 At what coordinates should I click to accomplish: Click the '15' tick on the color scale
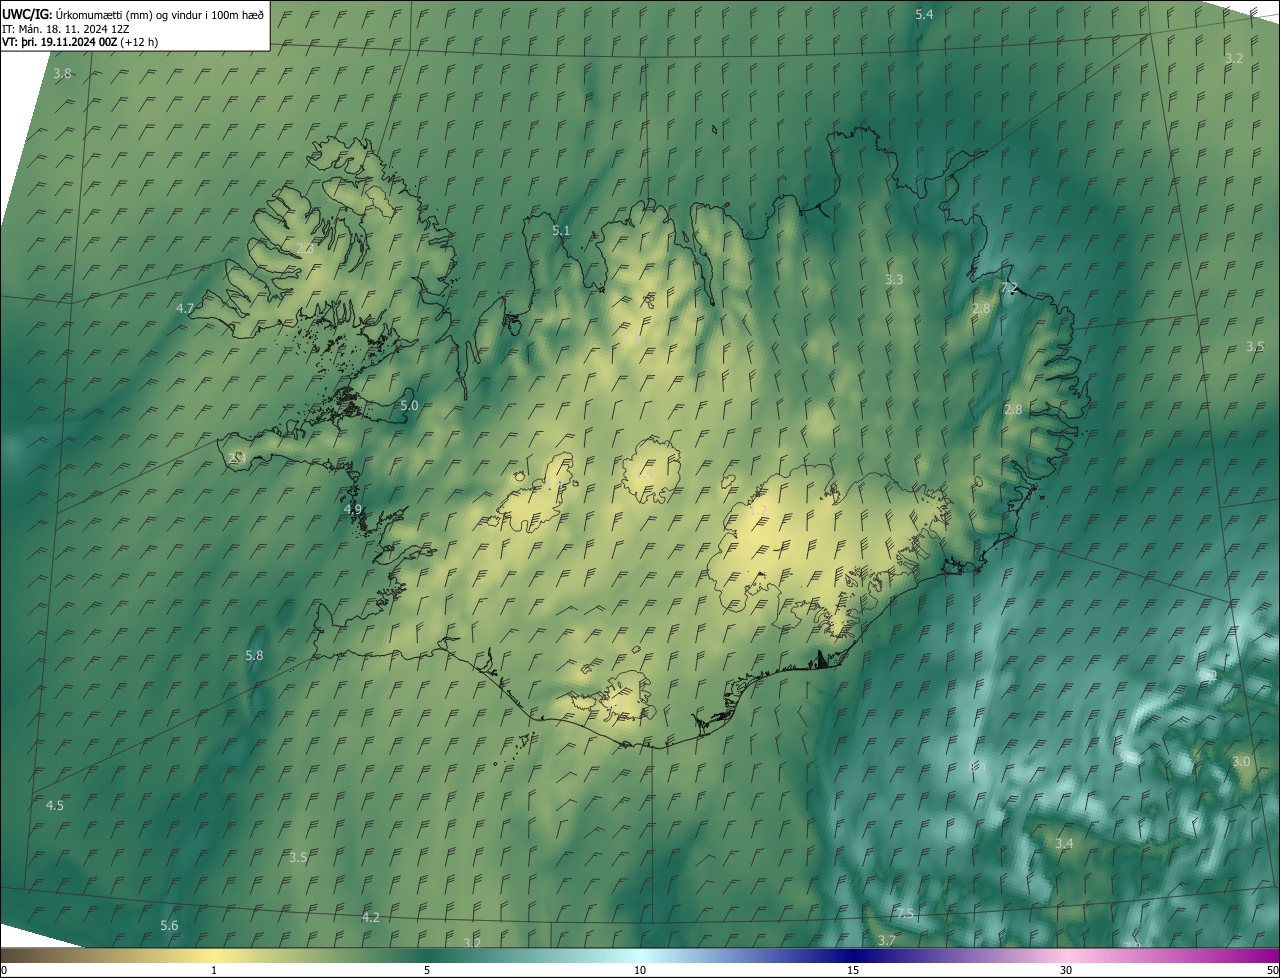coord(853,970)
